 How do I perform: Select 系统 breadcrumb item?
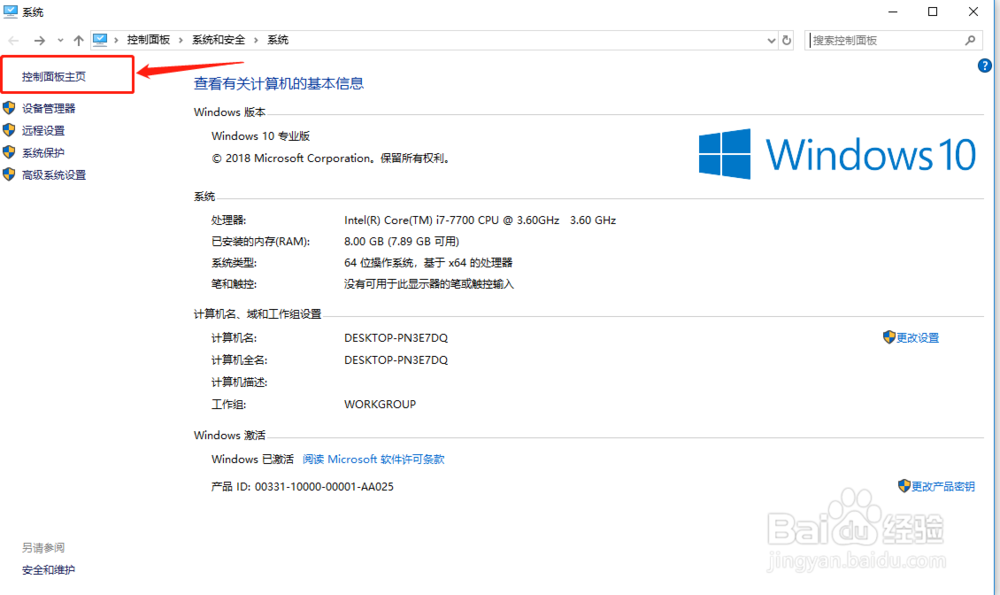[x=277, y=40]
